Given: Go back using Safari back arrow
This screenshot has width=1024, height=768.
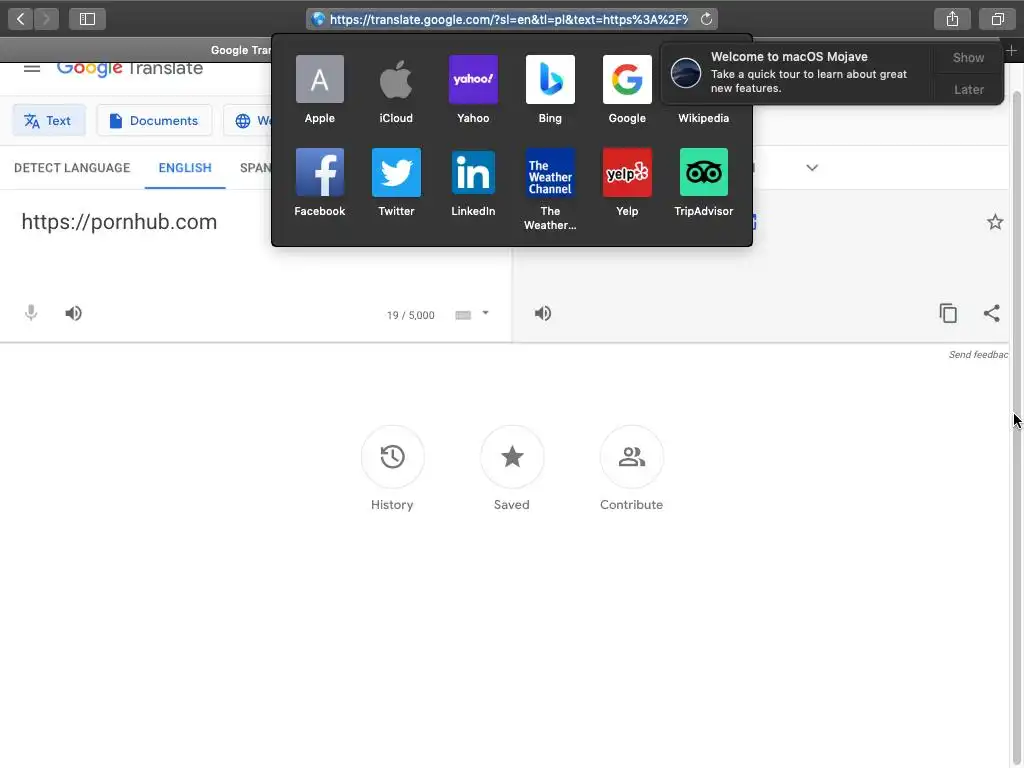Looking at the screenshot, I should pyautogui.click(x=20, y=19).
